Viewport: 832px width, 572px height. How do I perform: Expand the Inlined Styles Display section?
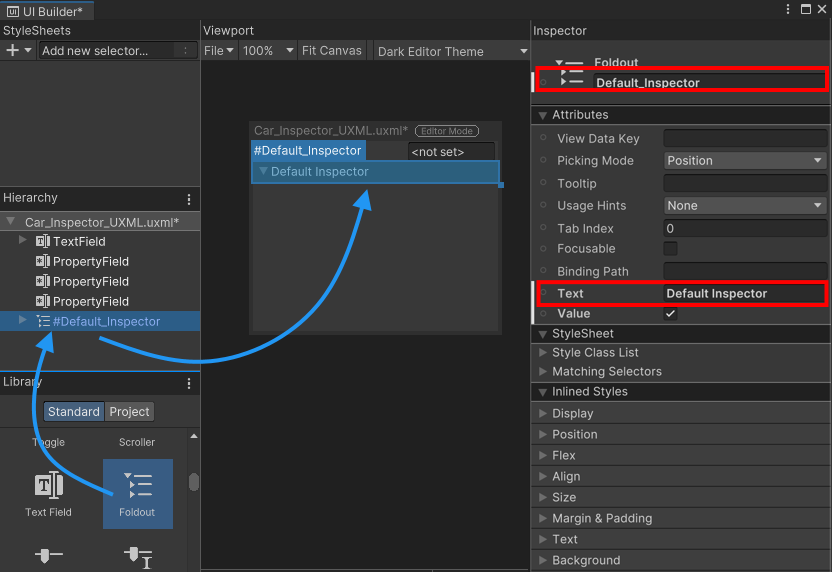[x=572, y=413]
